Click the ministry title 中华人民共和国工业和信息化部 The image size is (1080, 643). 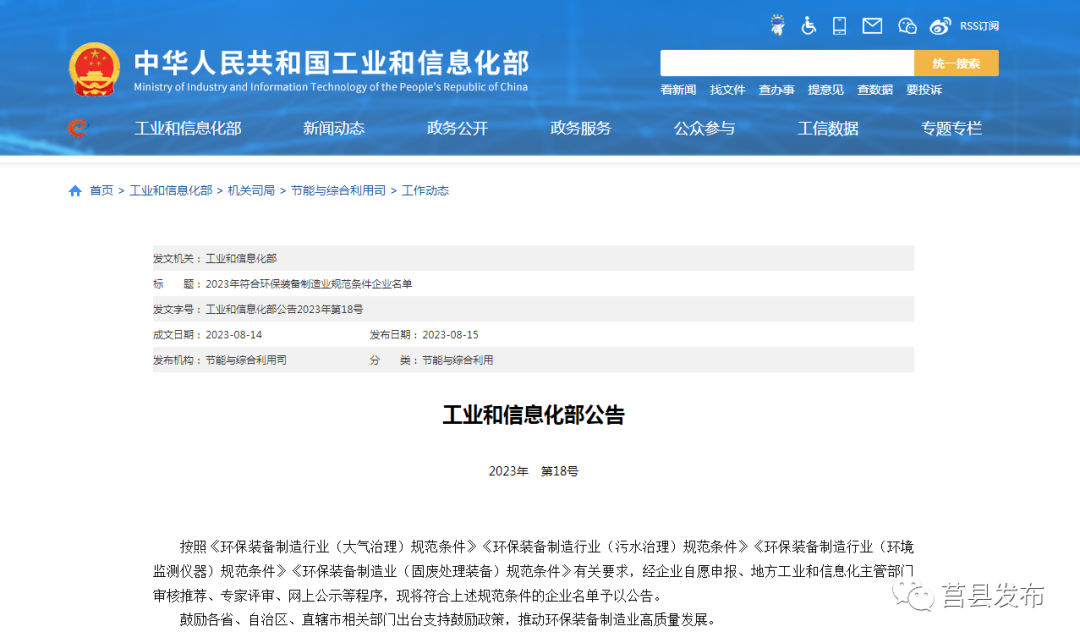[x=331, y=63]
